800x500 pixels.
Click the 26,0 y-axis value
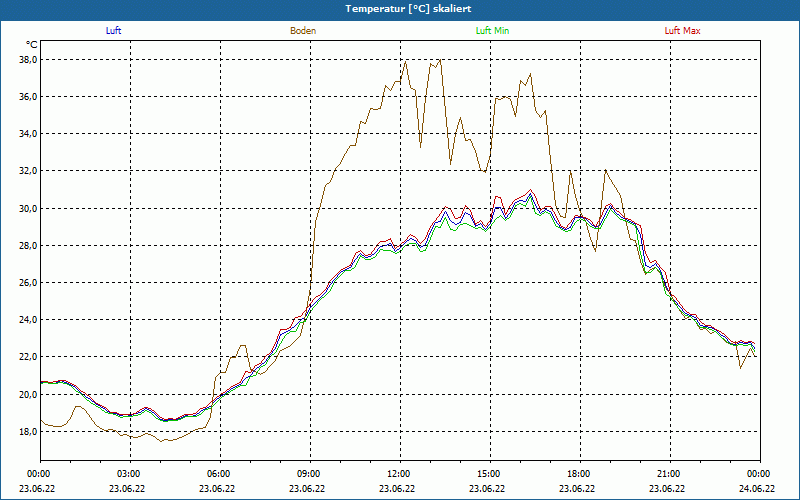coord(27,283)
